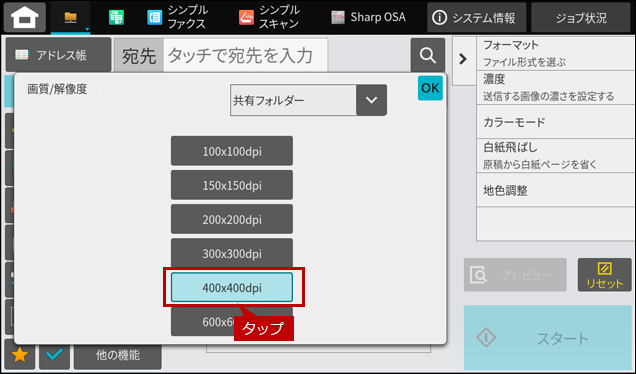Click the magnifier search button
This screenshot has height=374, width=636.
coord(428,55)
